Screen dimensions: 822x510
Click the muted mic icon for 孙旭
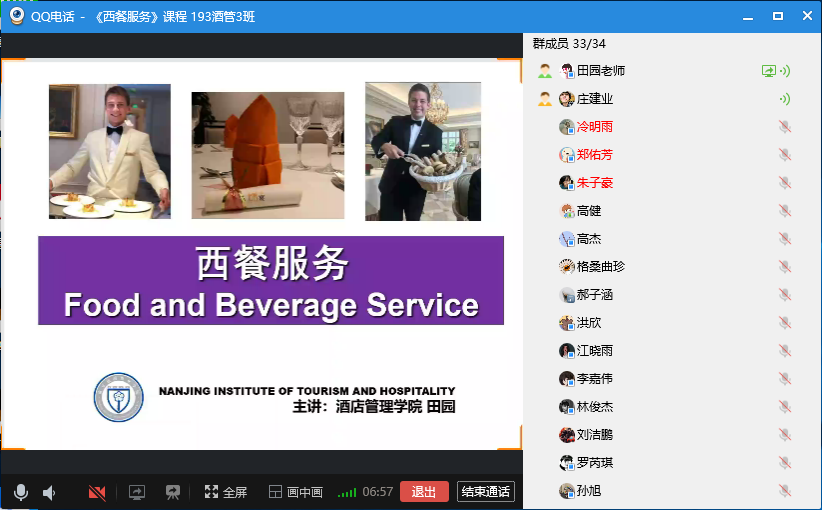785,491
